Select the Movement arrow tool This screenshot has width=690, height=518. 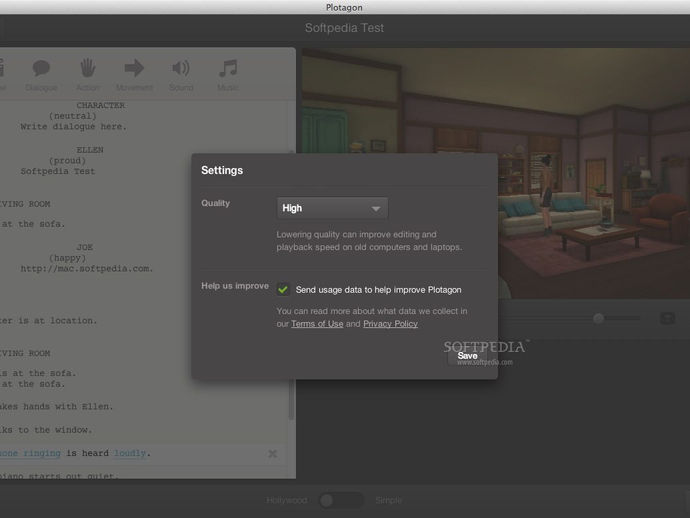click(x=134, y=75)
